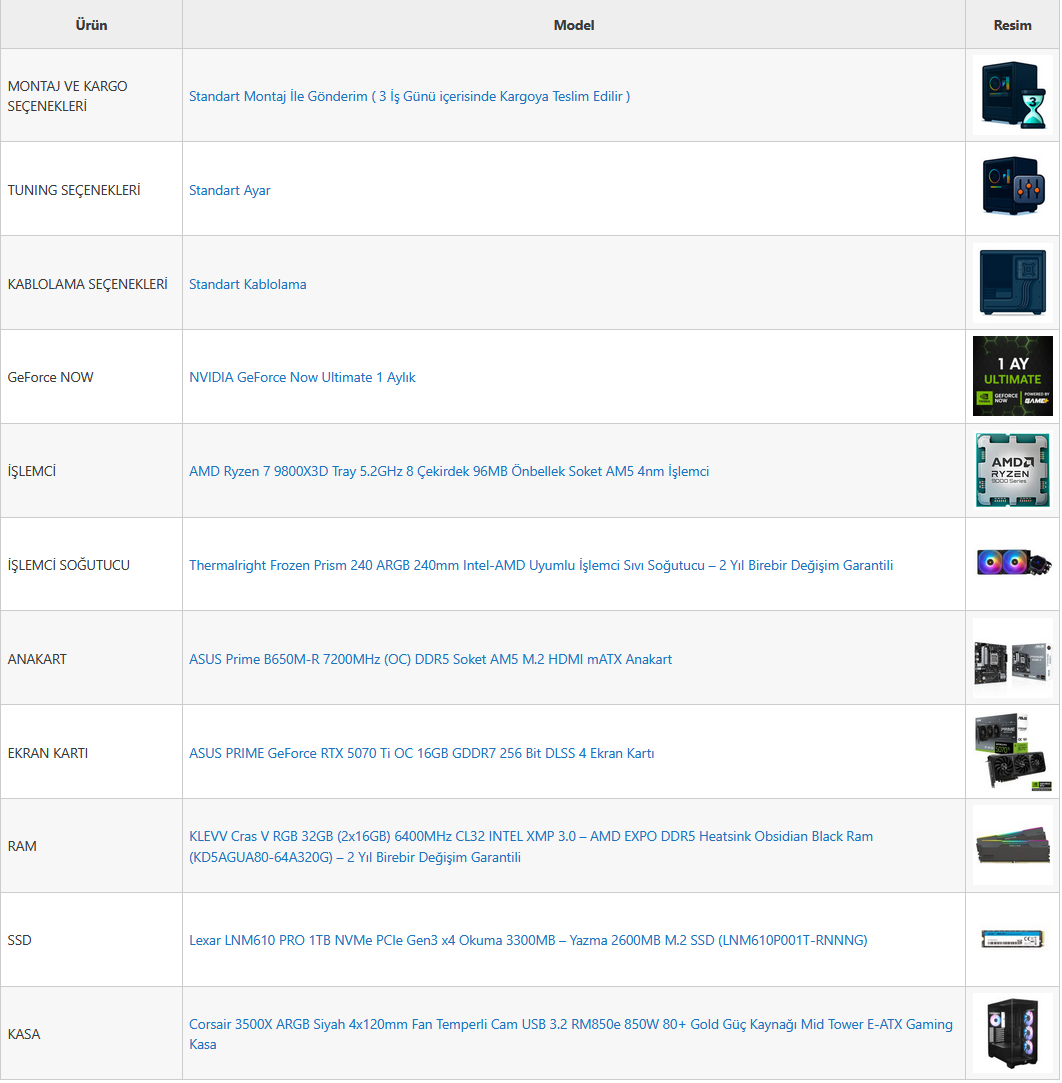Viewport: 1062px width, 1083px height.
Task: Click the Ürün column header
Action: [x=91, y=25]
